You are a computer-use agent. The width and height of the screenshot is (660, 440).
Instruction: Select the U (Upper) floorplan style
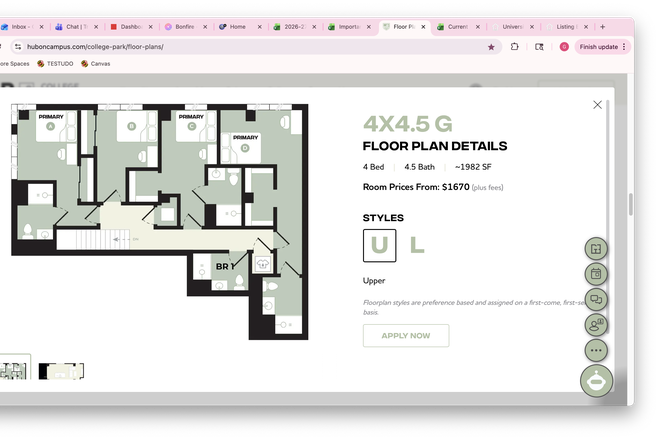pyautogui.click(x=379, y=245)
